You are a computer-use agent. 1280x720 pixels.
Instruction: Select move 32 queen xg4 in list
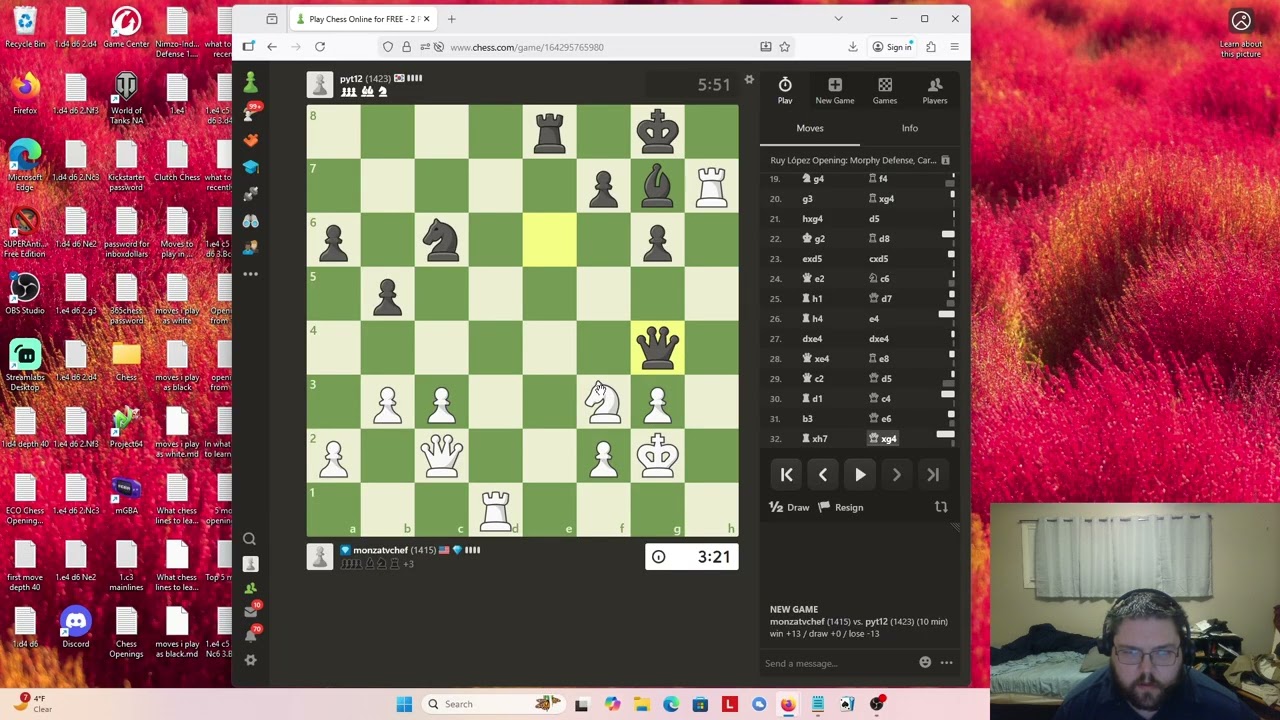point(883,438)
